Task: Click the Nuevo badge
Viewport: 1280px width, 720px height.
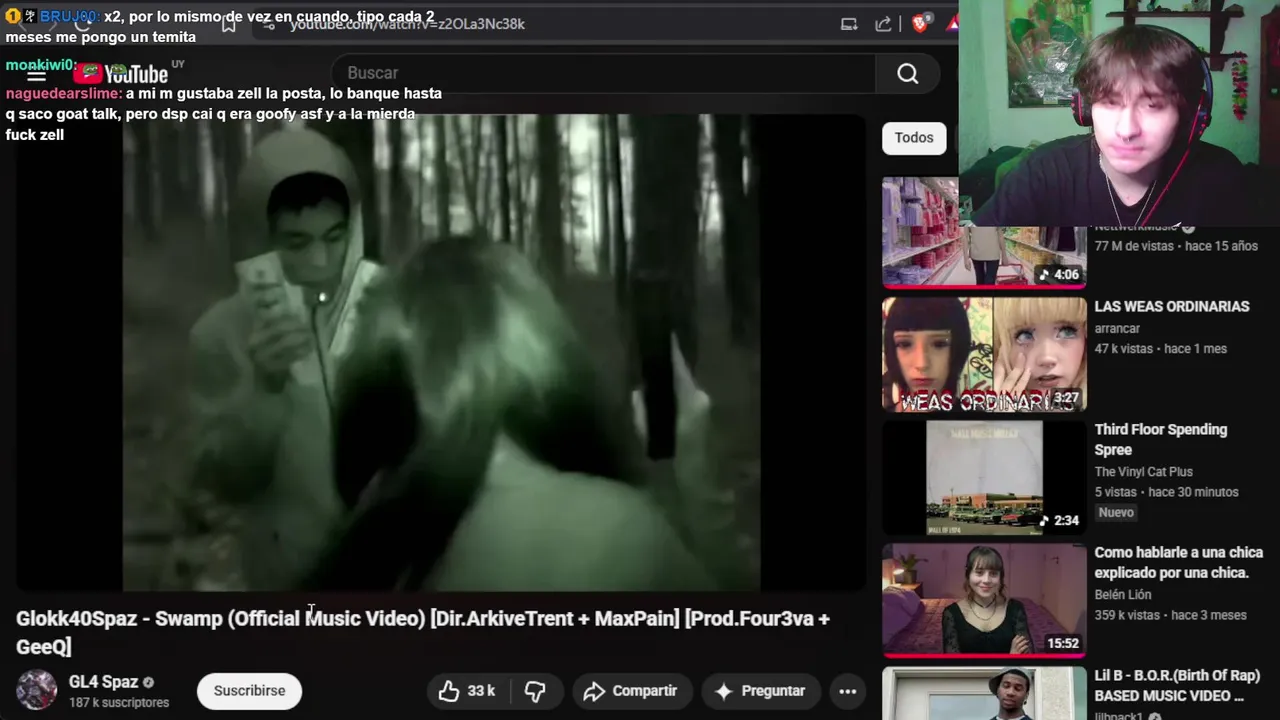Action: point(1116,513)
